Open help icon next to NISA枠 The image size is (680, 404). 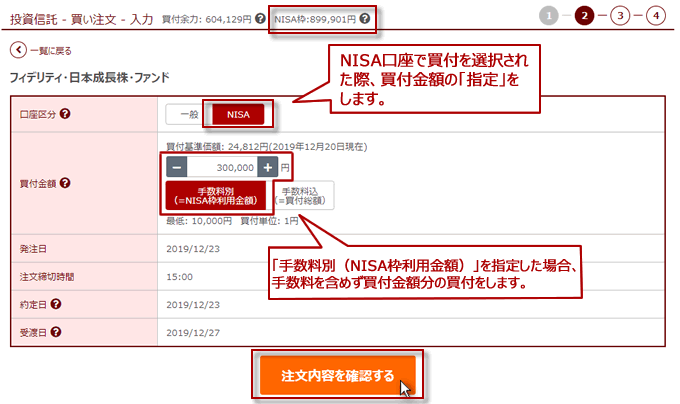(365, 19)
